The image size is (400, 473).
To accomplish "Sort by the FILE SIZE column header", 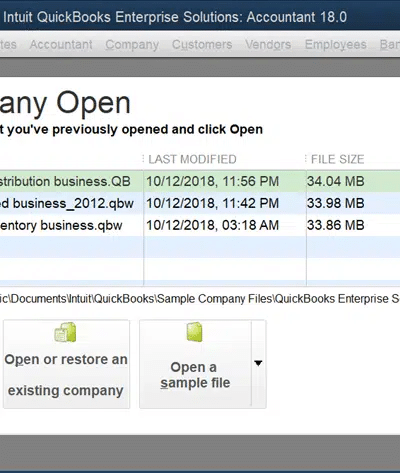I will [x=337, y=159].
